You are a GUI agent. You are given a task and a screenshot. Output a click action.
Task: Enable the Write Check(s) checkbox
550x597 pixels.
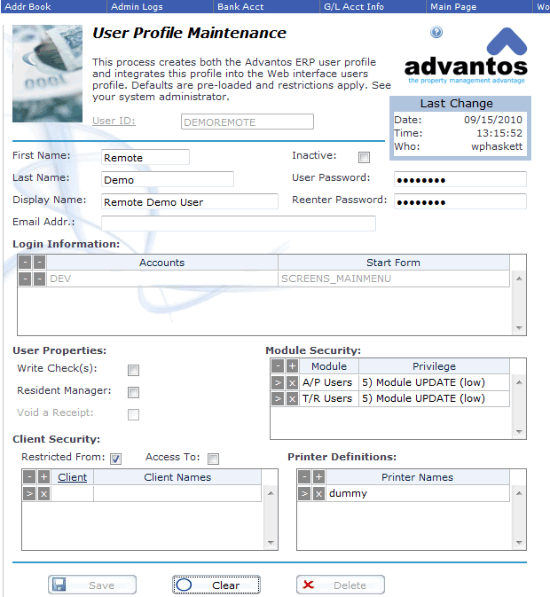point(133,370)
